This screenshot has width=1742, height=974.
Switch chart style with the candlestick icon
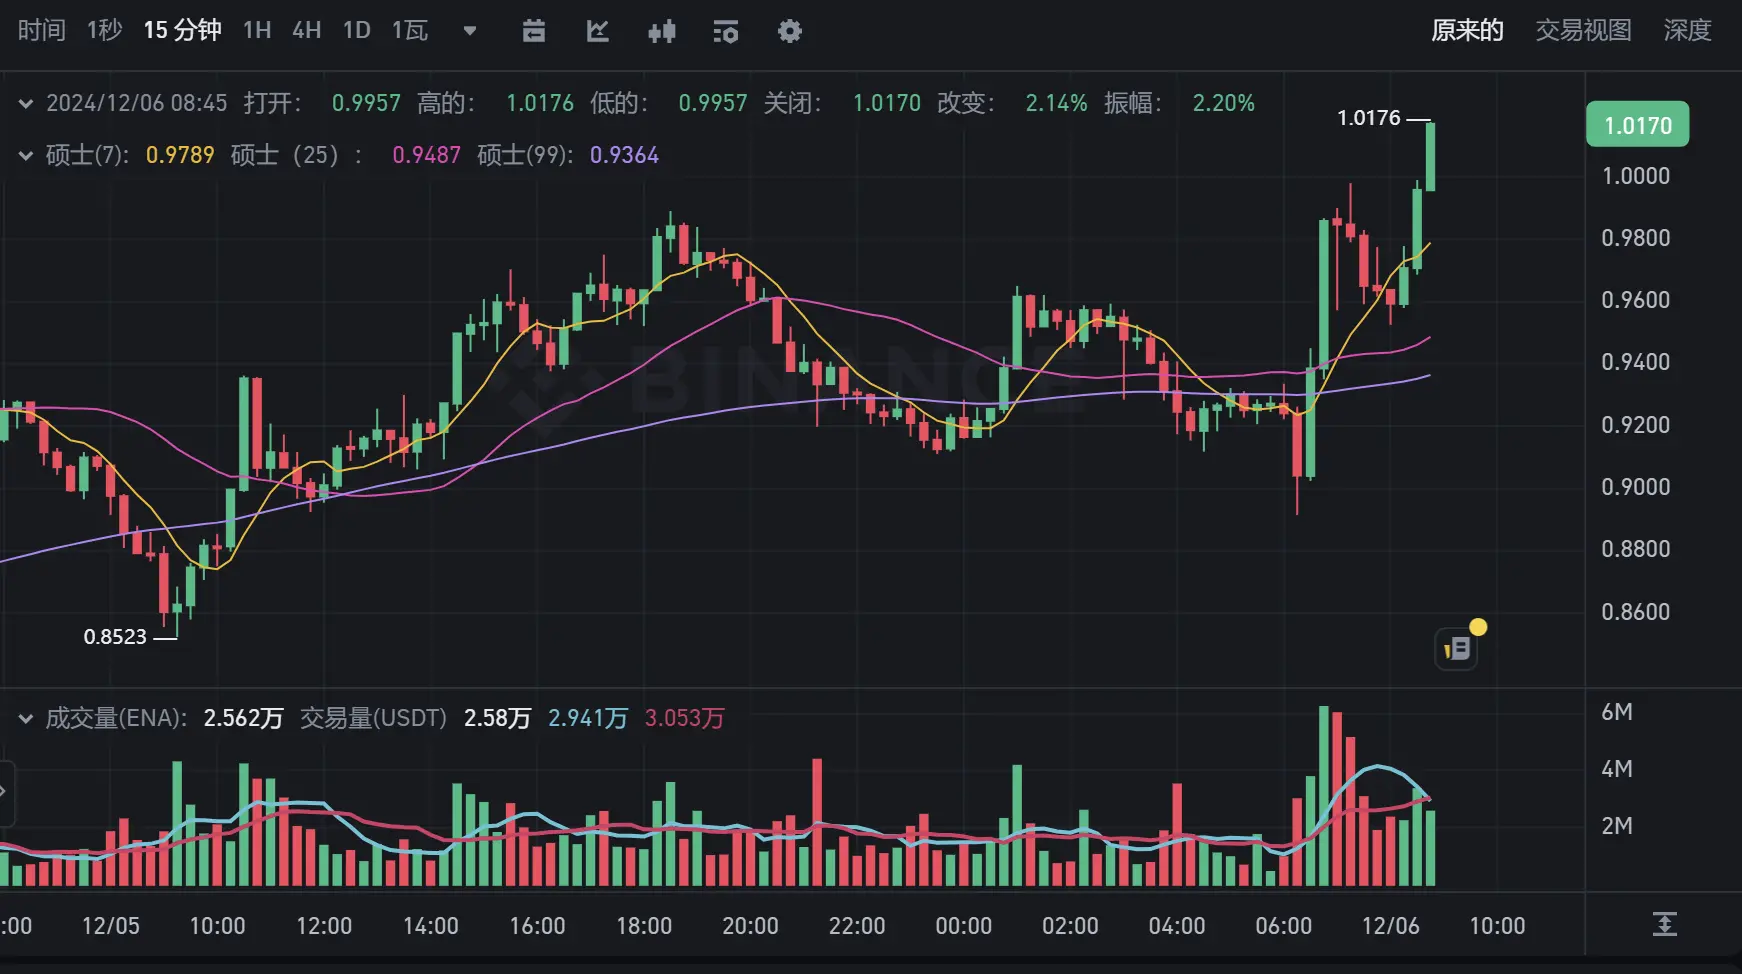click(662, 31)
